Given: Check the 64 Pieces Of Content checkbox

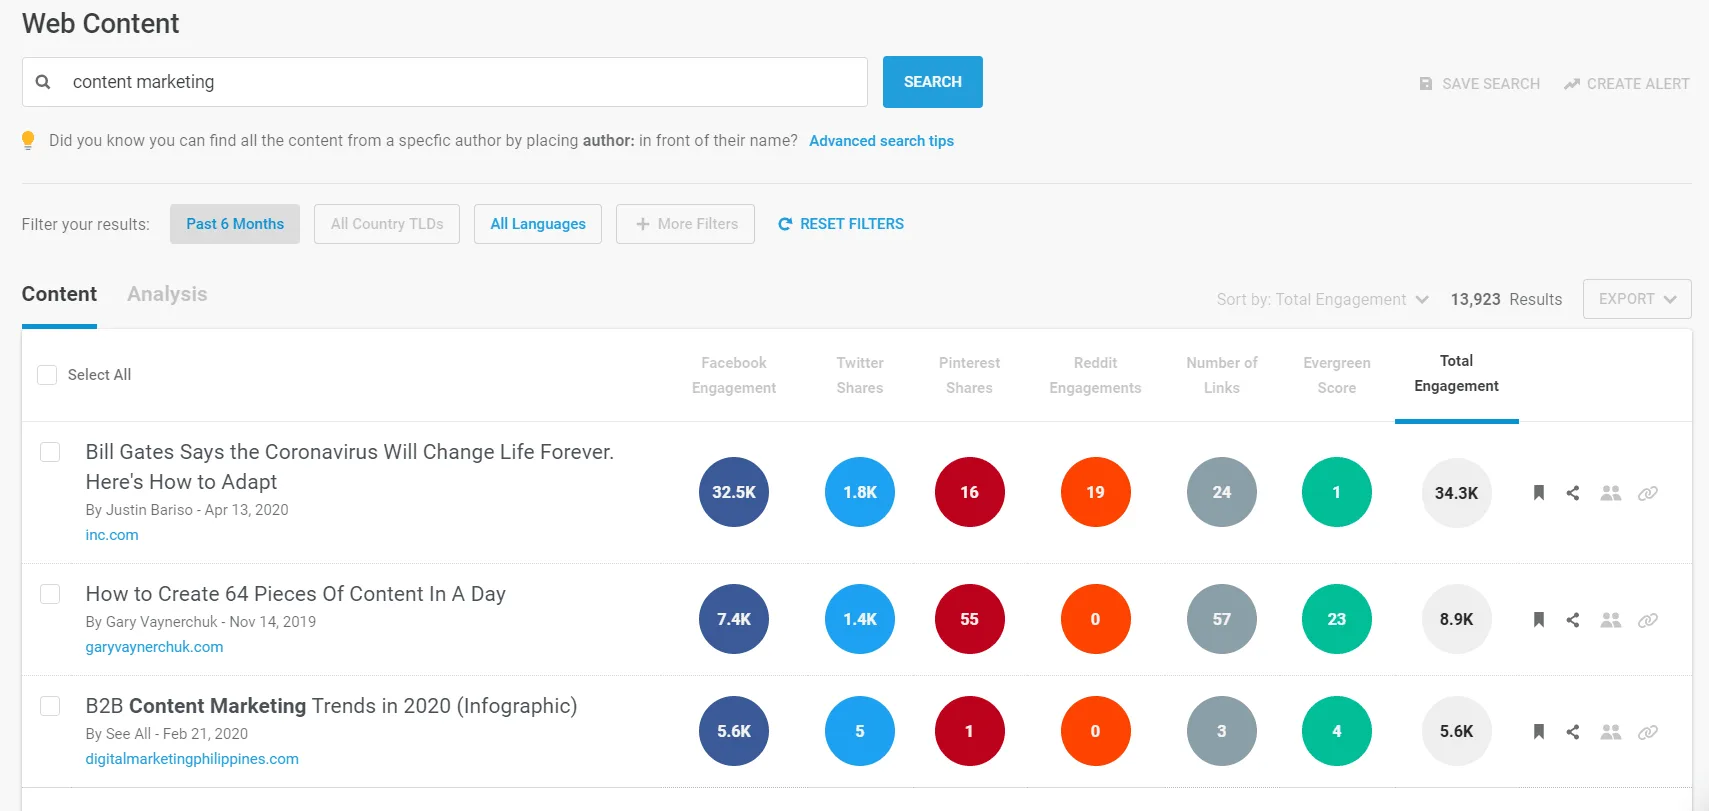Looking at the screenshot, I should 50,594.
